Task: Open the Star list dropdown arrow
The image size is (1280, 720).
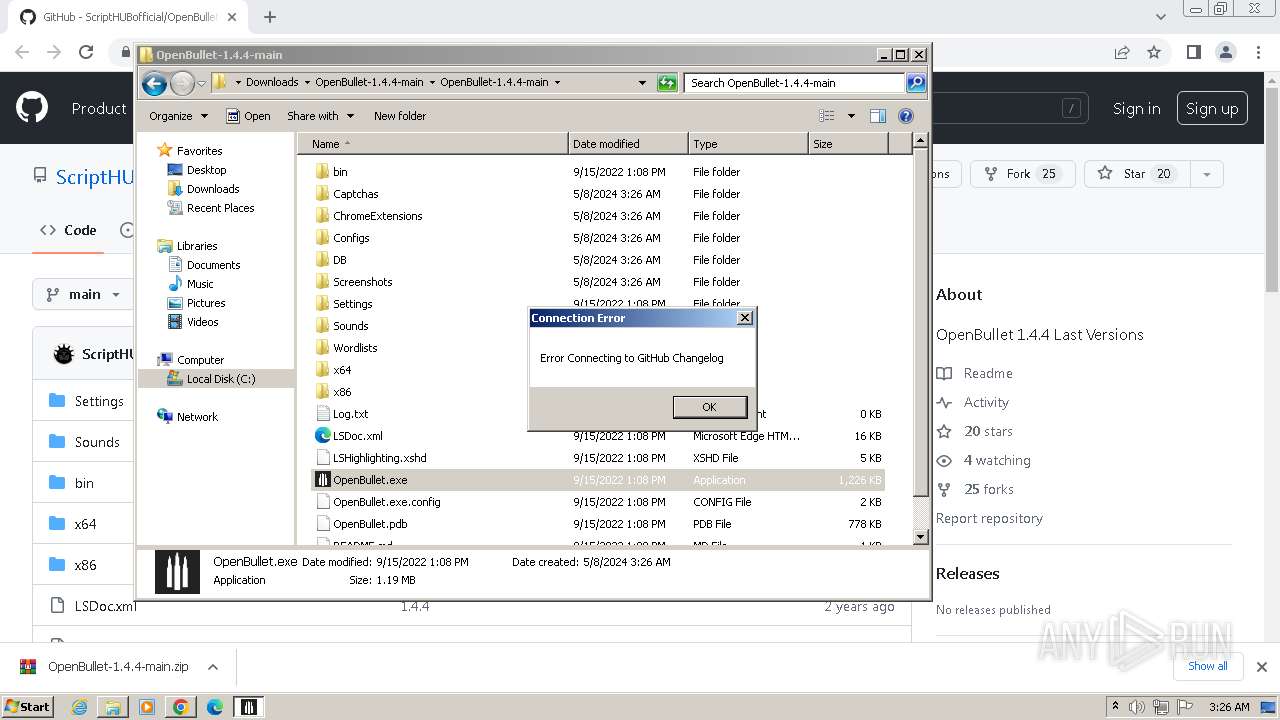Action: pyautogui.click(x=1206, y=174)
